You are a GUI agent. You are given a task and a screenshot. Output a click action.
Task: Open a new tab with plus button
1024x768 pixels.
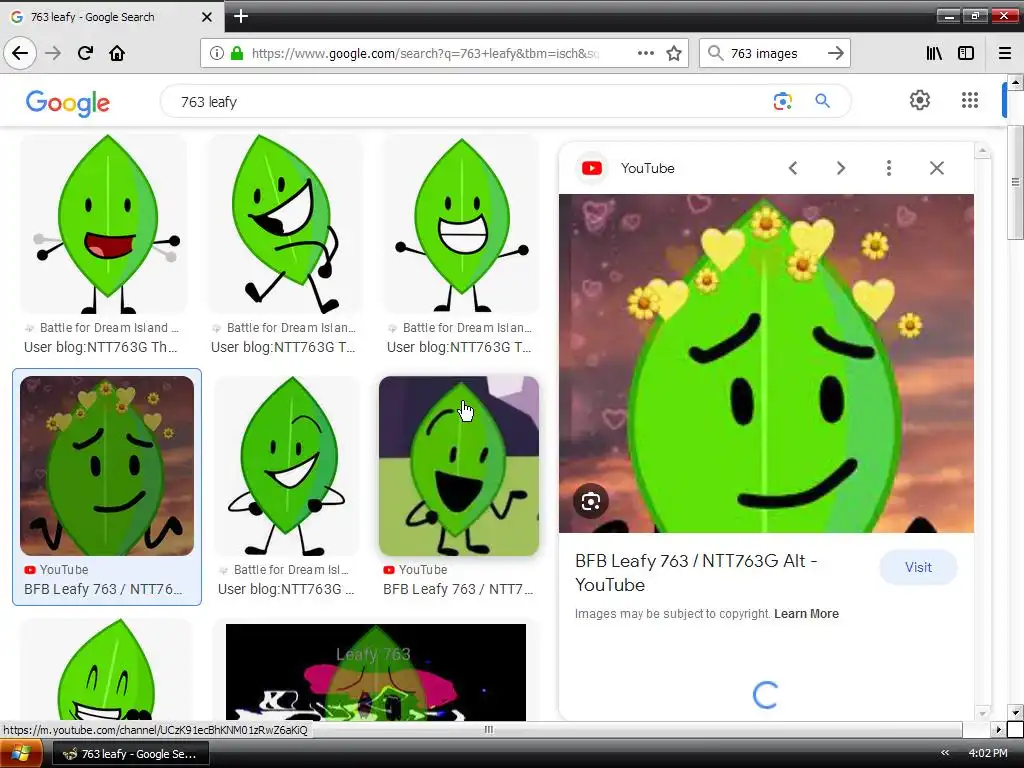[240, 16]
